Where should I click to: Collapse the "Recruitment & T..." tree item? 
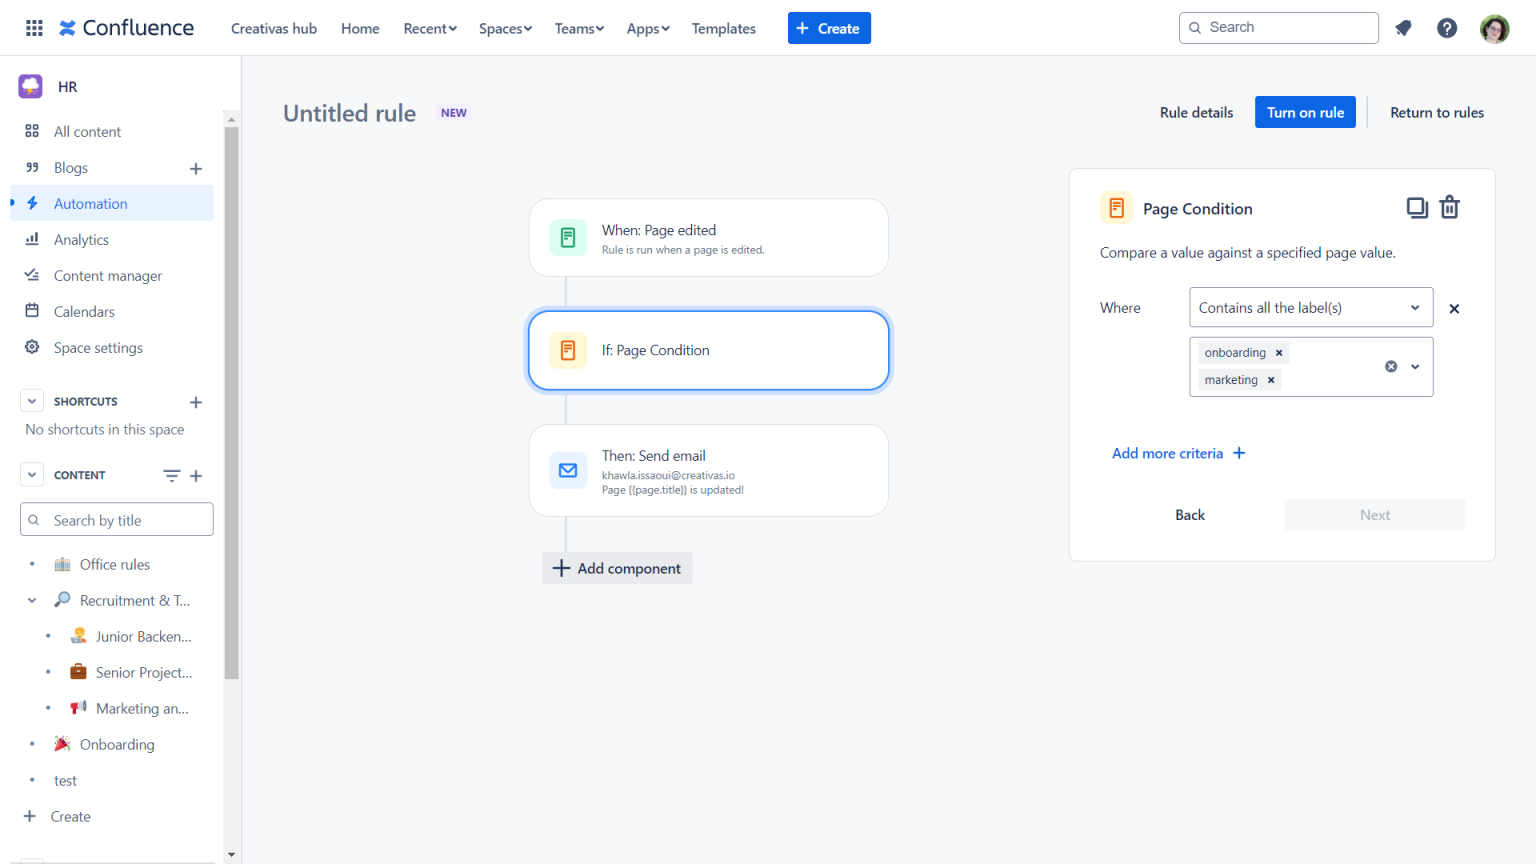click(x=32, y=600)
